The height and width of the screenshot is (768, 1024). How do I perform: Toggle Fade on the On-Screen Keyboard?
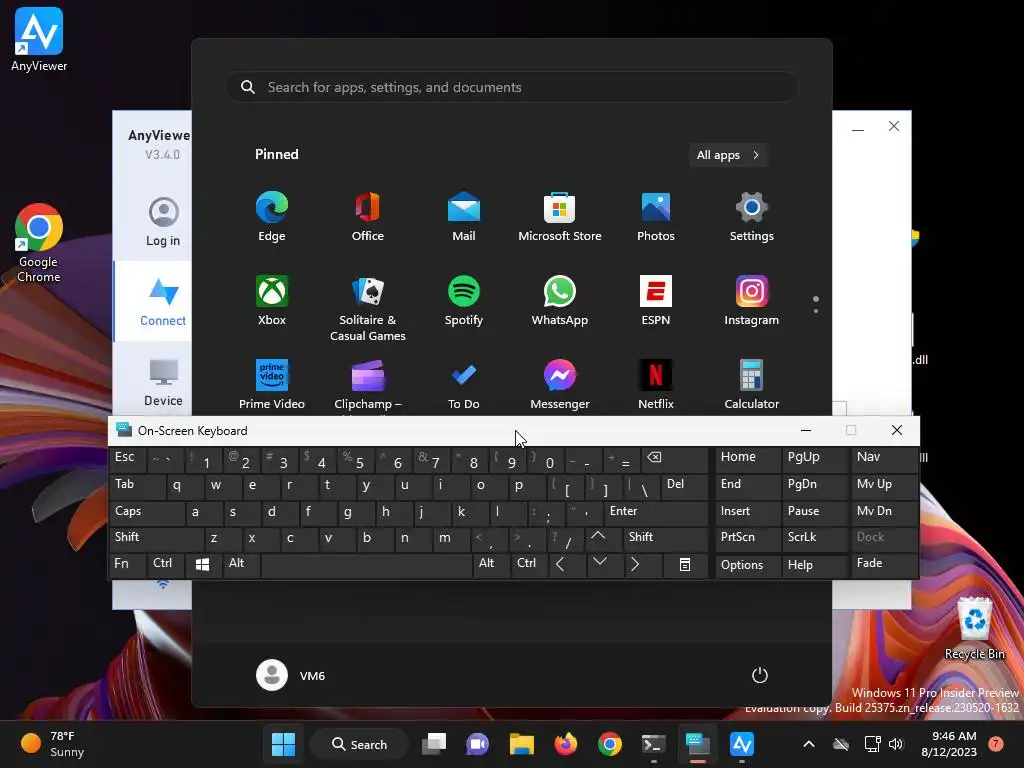click(x=884, y=565)
